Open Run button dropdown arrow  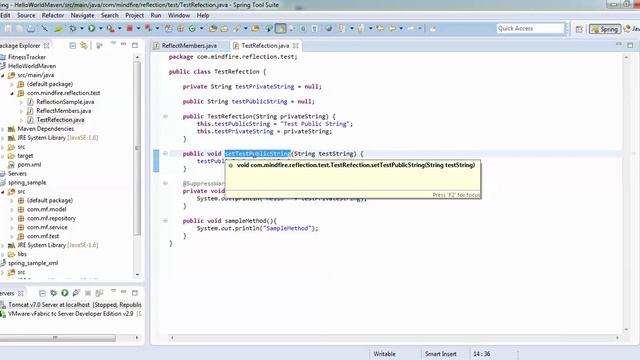point(100,28)
